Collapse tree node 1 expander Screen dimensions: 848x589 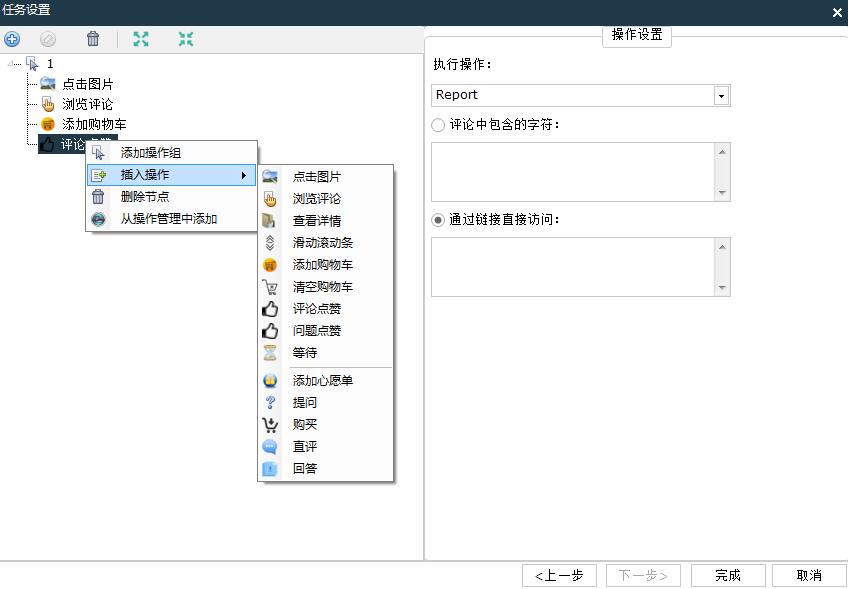coord(10,64)
